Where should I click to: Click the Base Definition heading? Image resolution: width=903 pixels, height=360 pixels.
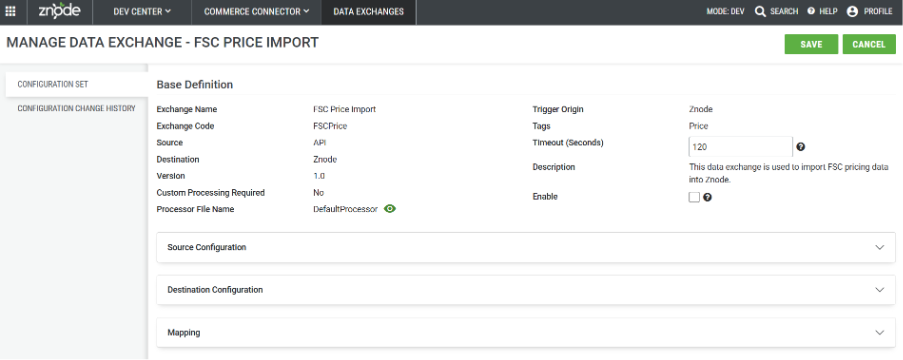pos(195,85)
